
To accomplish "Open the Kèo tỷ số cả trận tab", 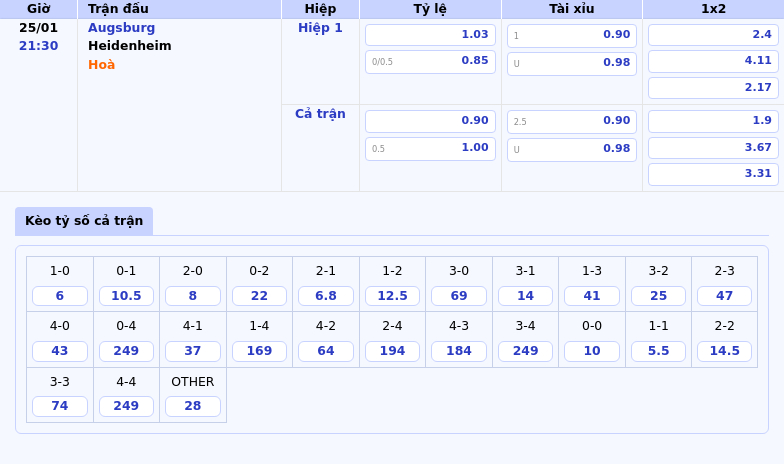I will pyautogui.click(x=84, y=221).
